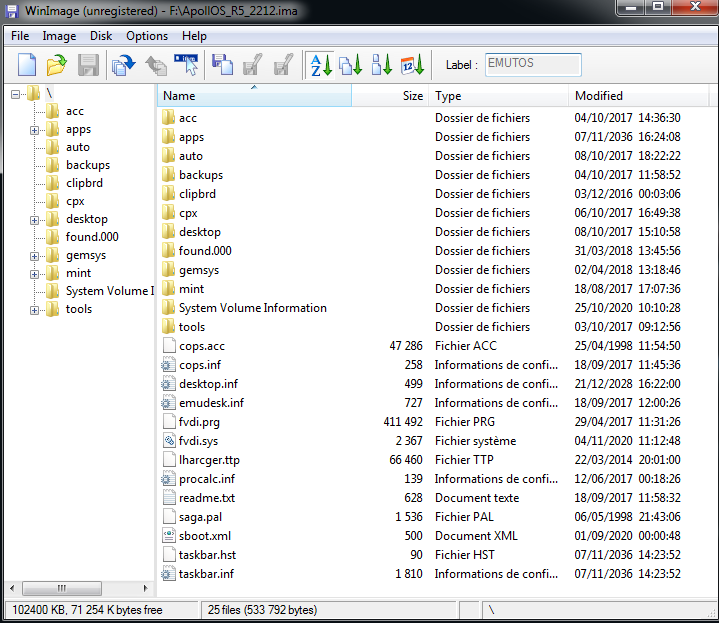
Task: Sort files by date calendar icon
Action: (x=412, y=65)
